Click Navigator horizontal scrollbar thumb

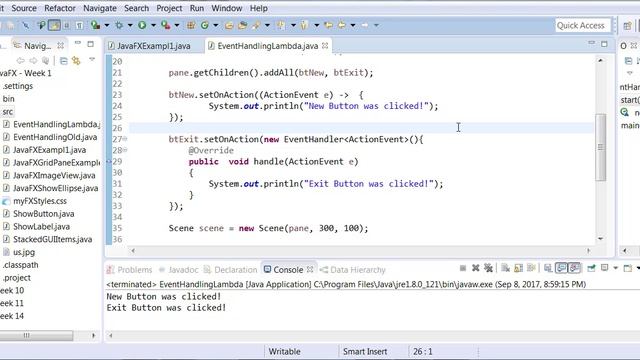(x=36, y=336)
